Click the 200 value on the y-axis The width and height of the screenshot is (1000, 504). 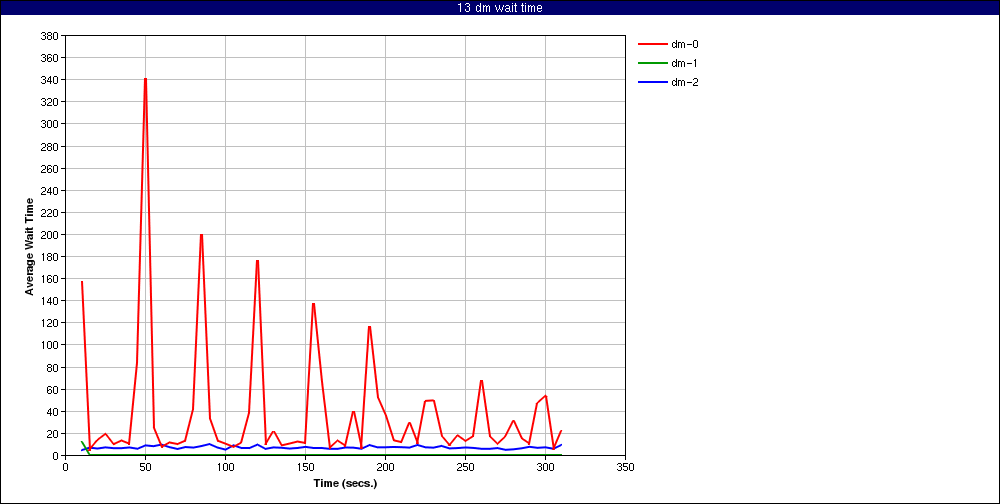pyautogui.click(x=50, y=235)
